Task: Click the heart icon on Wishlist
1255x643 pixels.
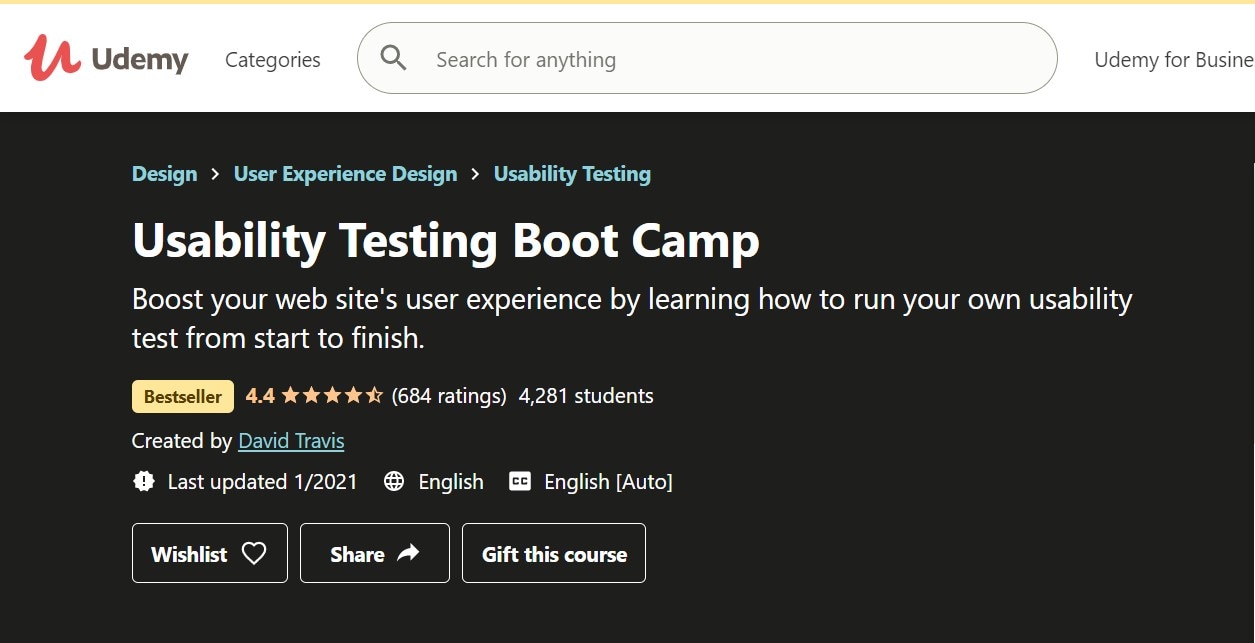Action: tap(254, 553)
